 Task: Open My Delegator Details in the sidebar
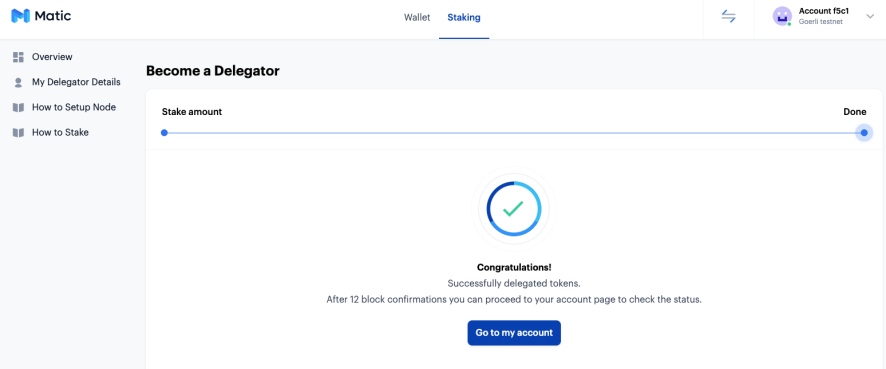click(76, 82)
